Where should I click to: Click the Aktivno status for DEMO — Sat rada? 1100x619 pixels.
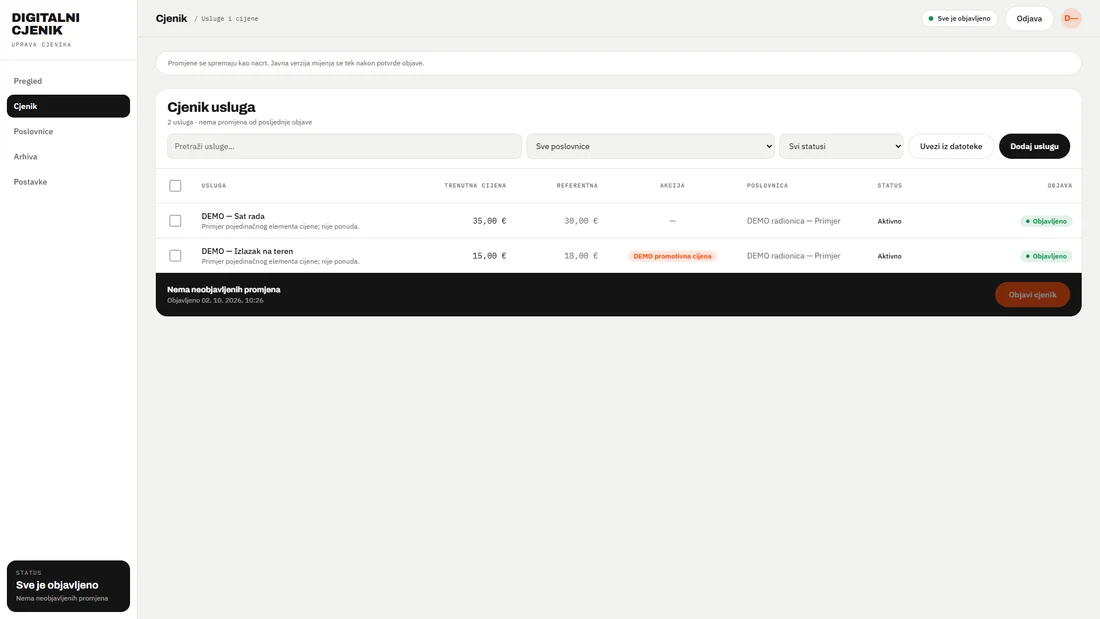[x=890, y=221]
